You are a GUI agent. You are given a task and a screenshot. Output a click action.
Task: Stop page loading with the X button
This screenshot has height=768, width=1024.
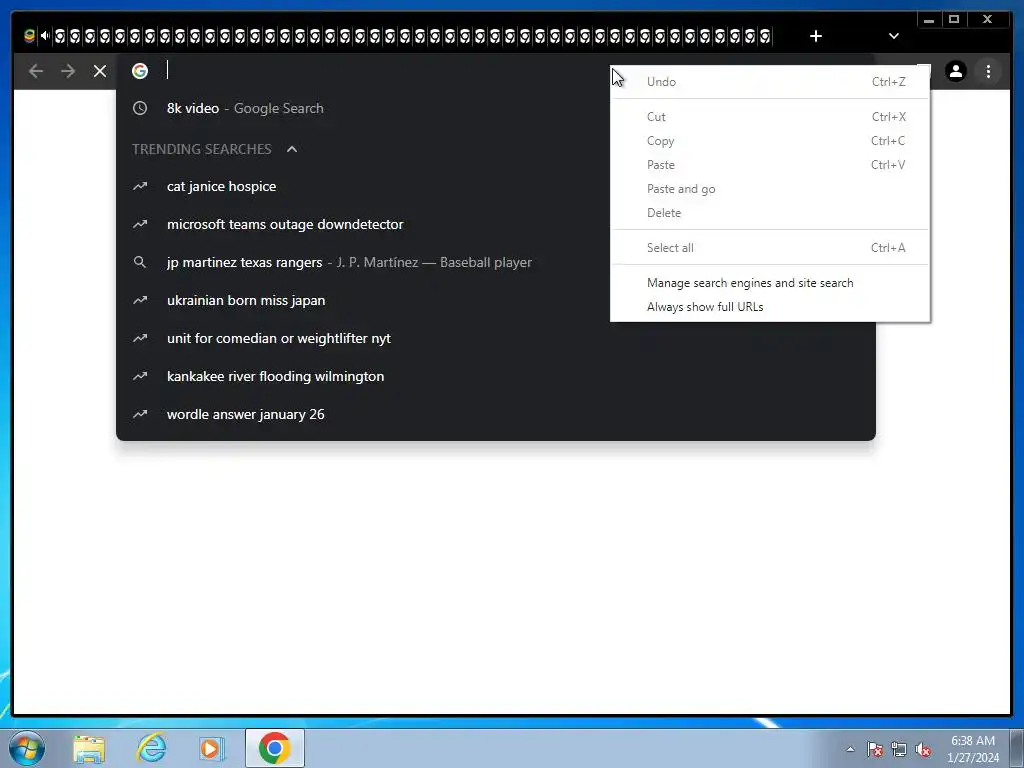(x=100, y=71)
